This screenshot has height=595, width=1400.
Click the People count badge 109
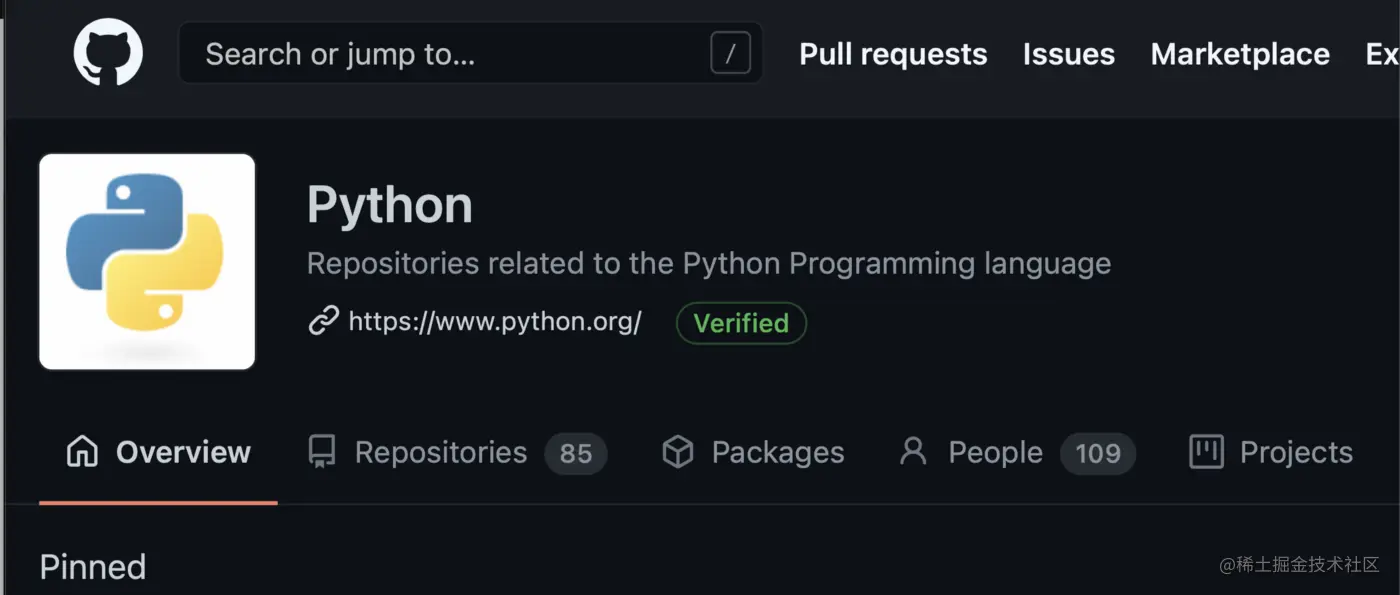click(x=1097, y=453)
